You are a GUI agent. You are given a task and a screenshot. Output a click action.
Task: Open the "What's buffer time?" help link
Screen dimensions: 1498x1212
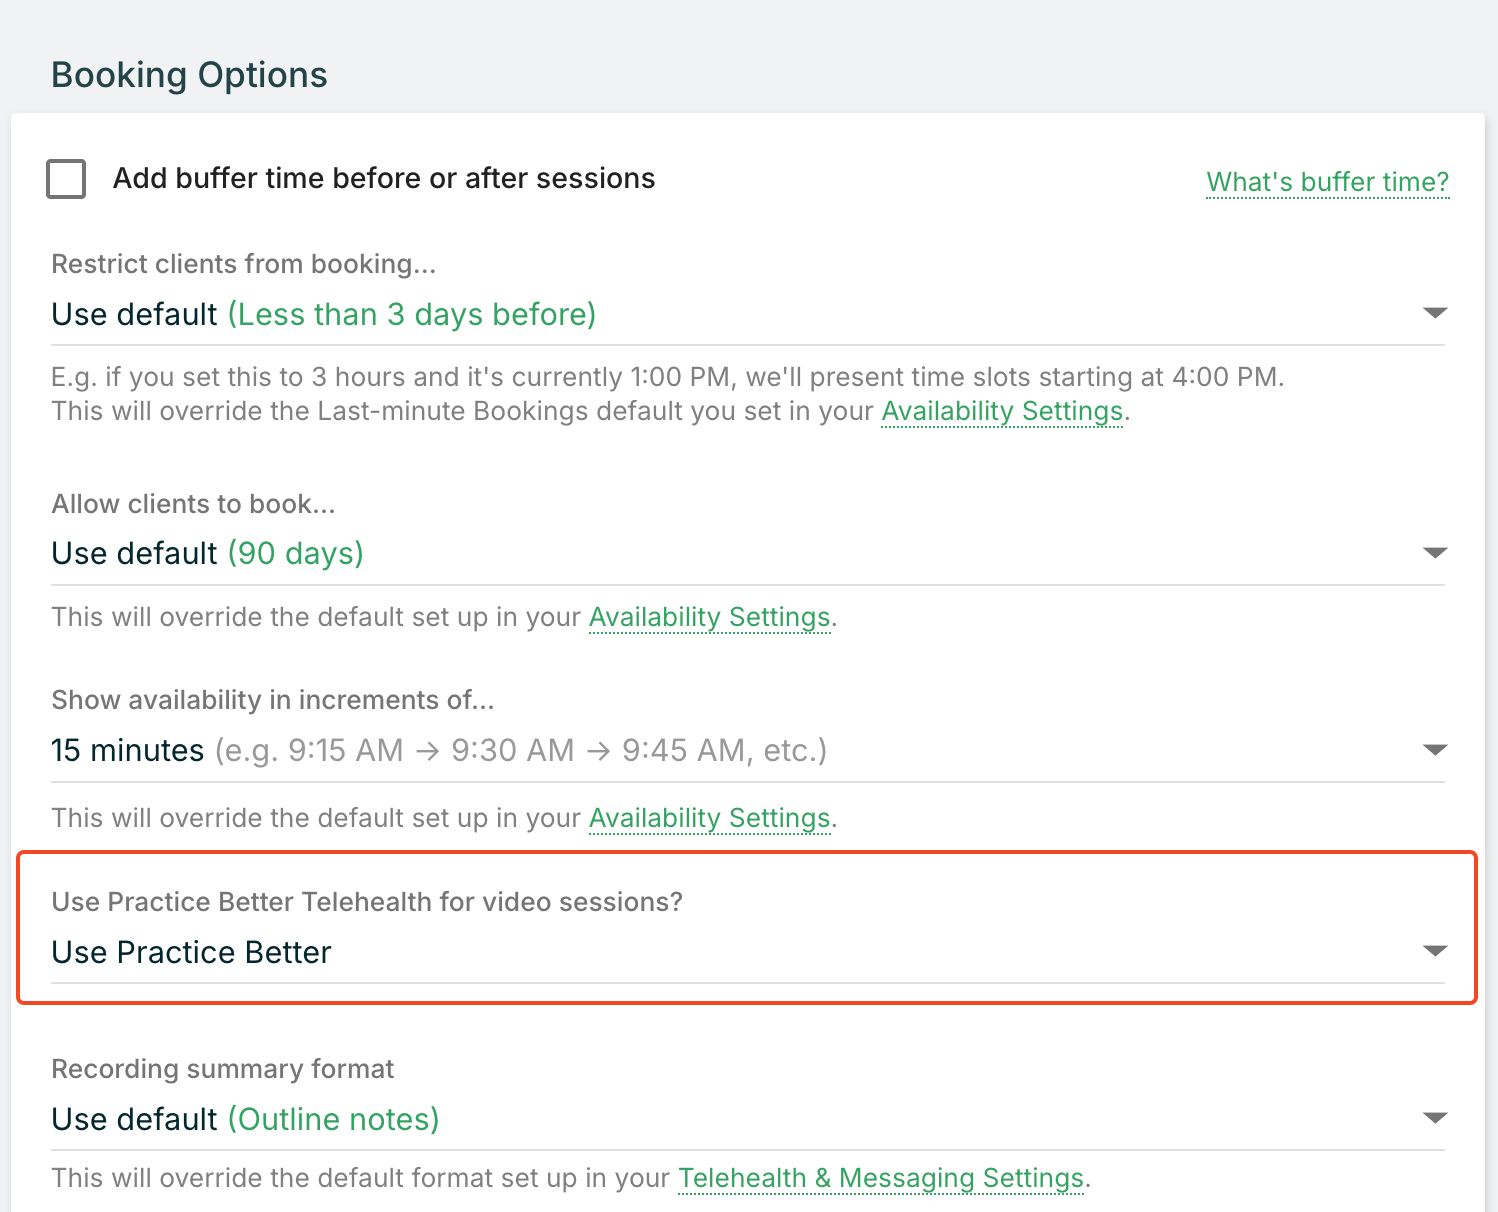[x=1327, y=182]
